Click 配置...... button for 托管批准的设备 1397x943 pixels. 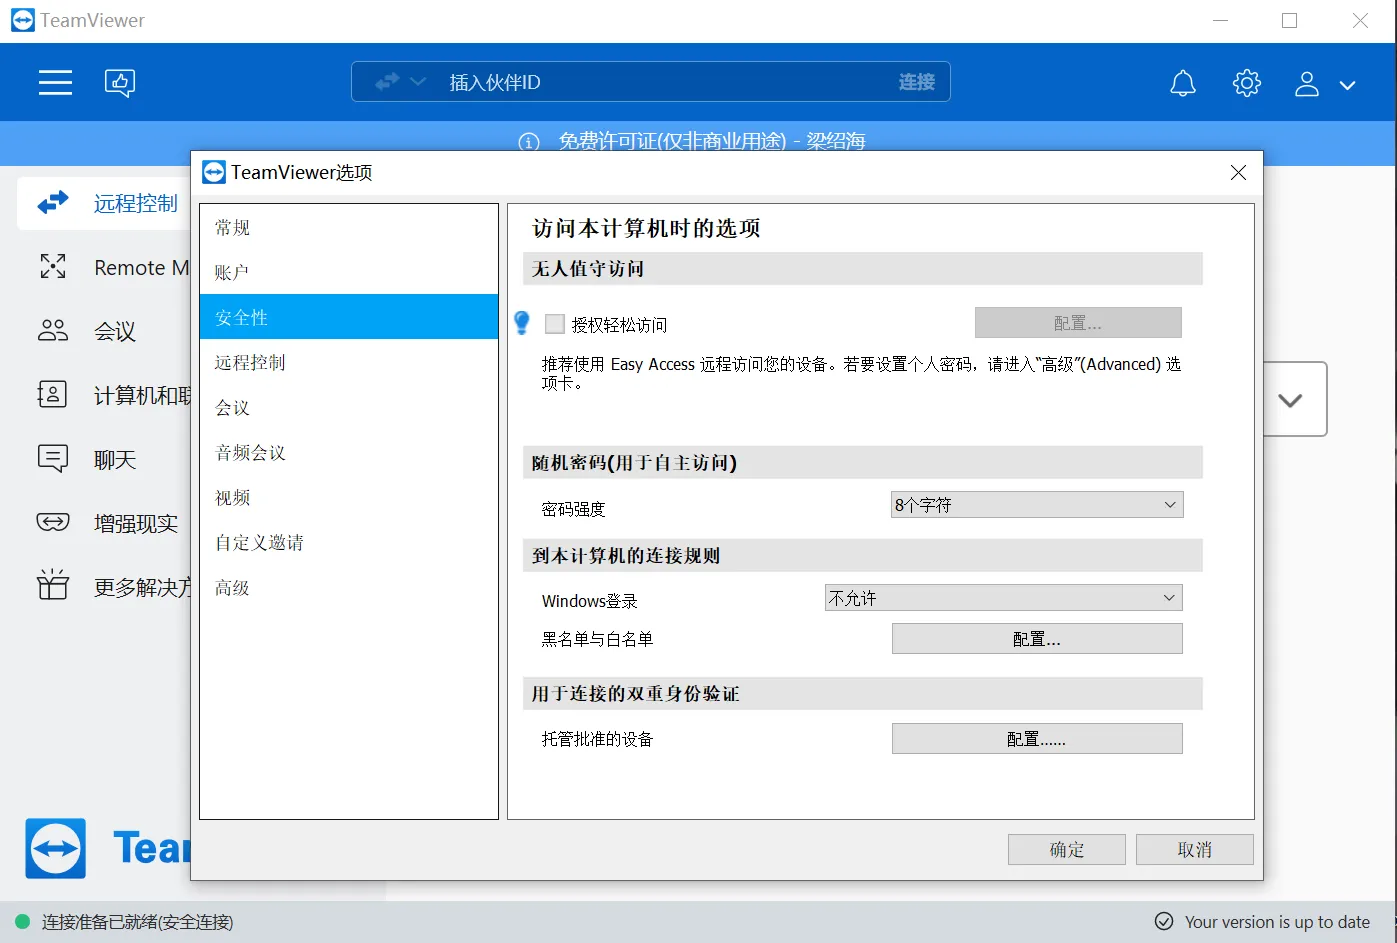[x=1037, y=739]
